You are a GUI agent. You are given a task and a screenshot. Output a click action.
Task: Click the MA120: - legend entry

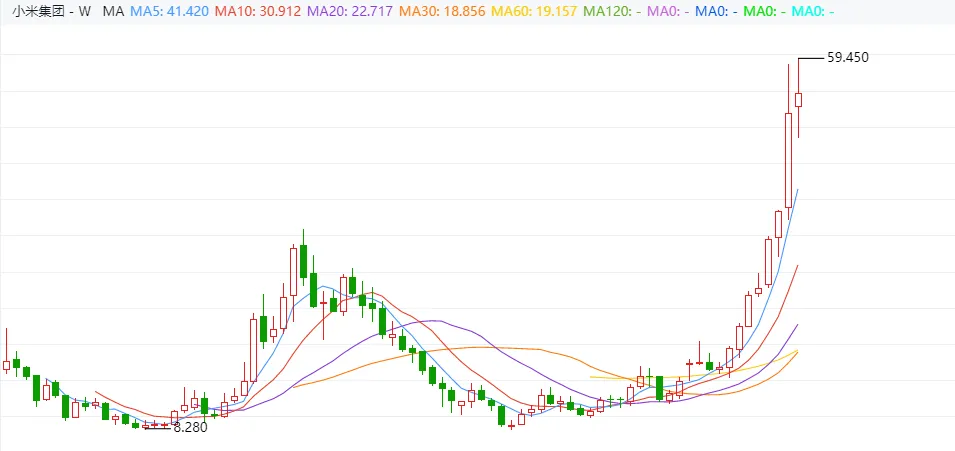click(611, 11)
